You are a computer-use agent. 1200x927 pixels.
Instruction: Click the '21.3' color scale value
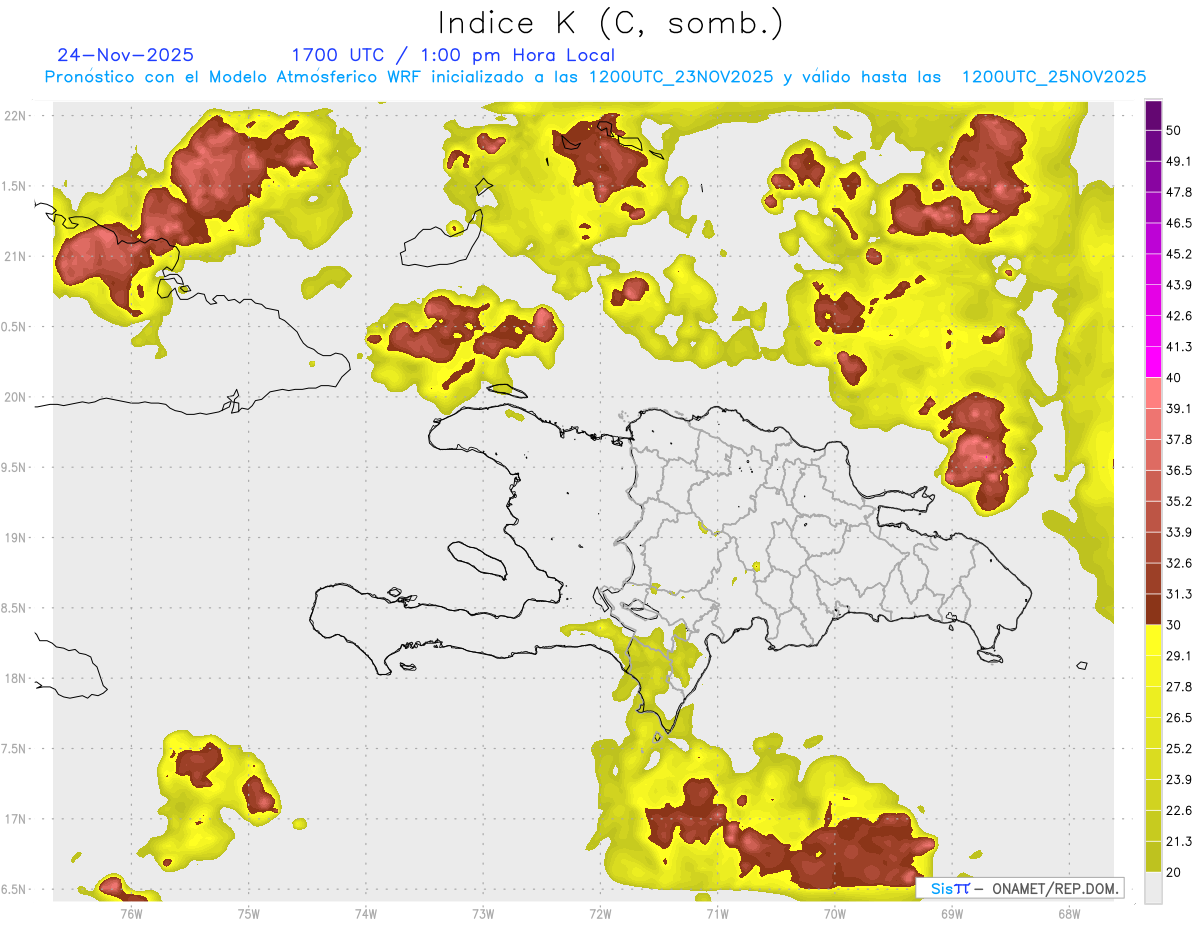click(1178, 842)
